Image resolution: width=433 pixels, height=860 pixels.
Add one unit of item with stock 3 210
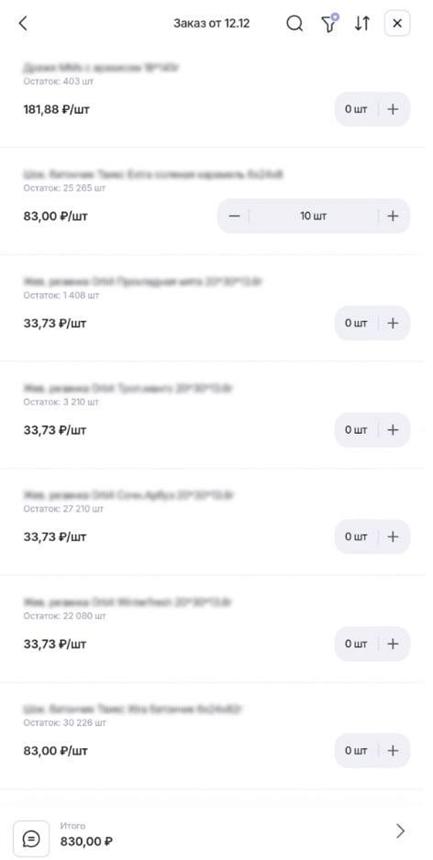pyautogui.click(x=392, y=430)
